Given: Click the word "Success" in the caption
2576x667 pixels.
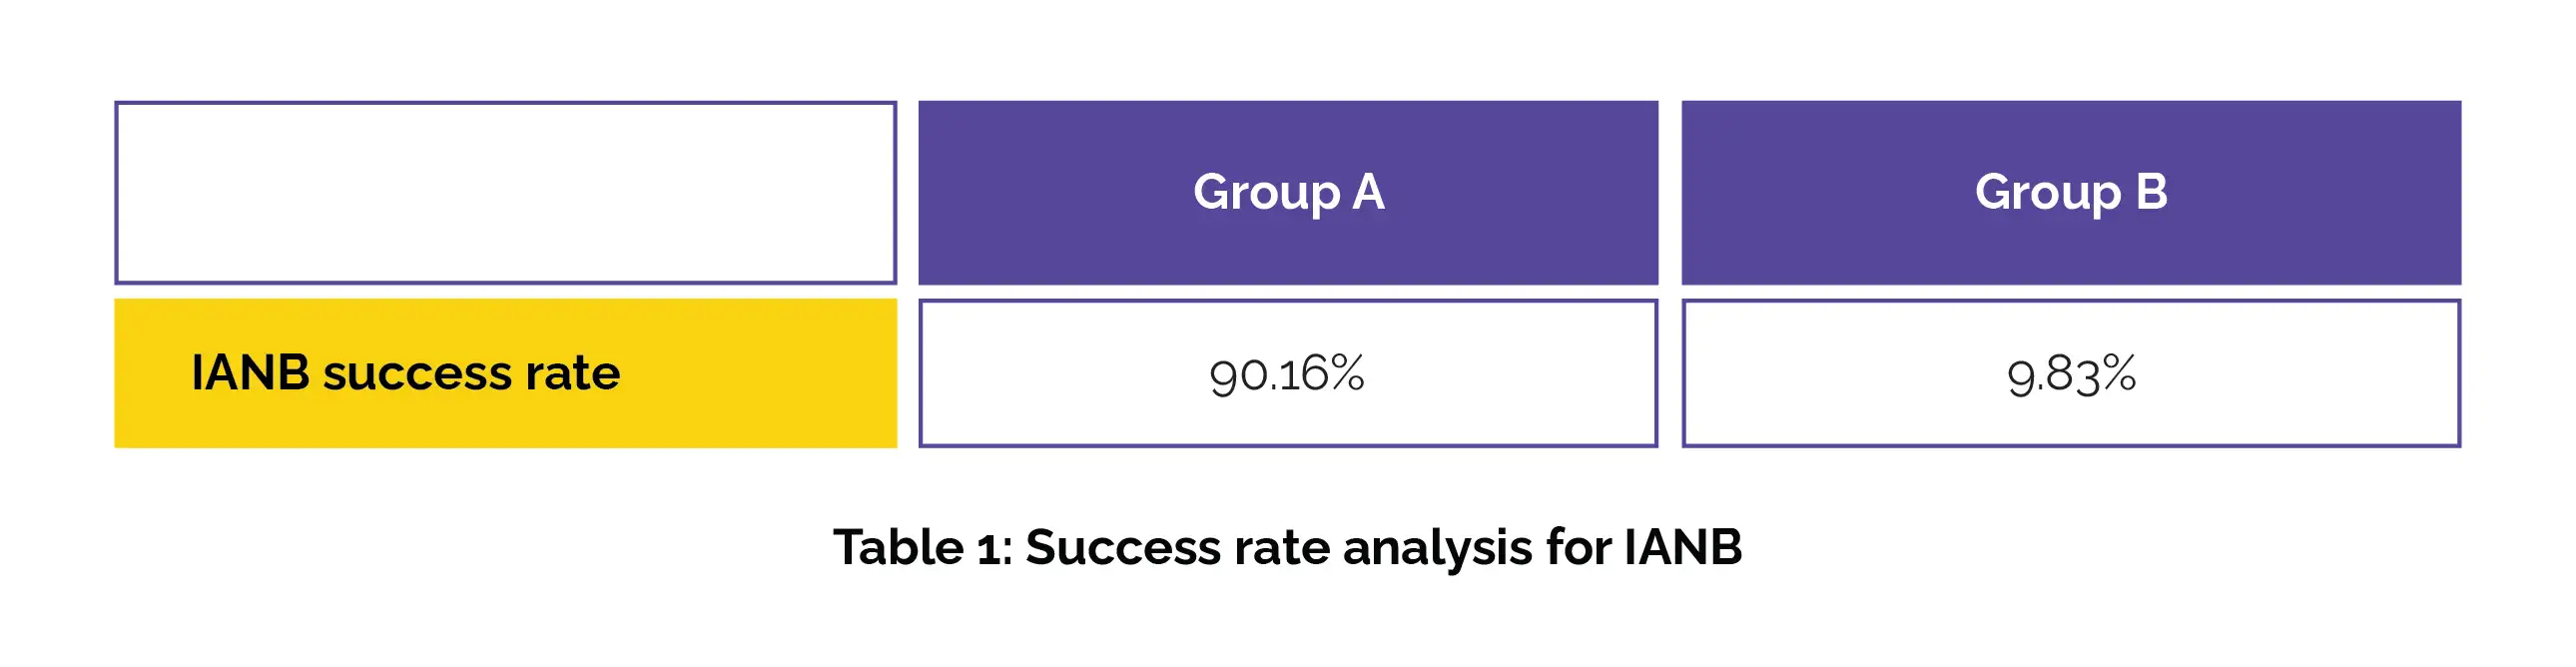Looking at the screenshot, I should (x=1122, y=547).
